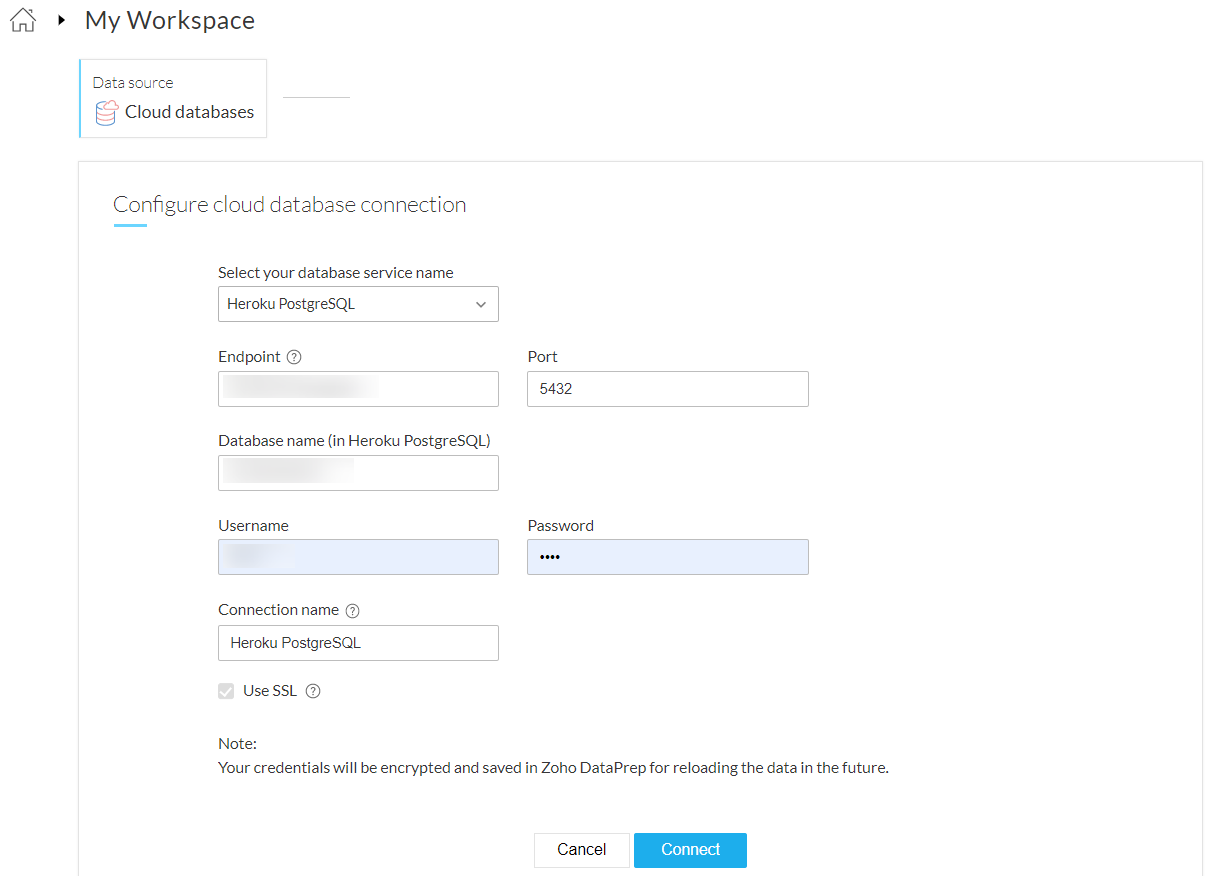Click the Port field showing 5432
This screenshot has height=876, width=1213.
point(667,389)
